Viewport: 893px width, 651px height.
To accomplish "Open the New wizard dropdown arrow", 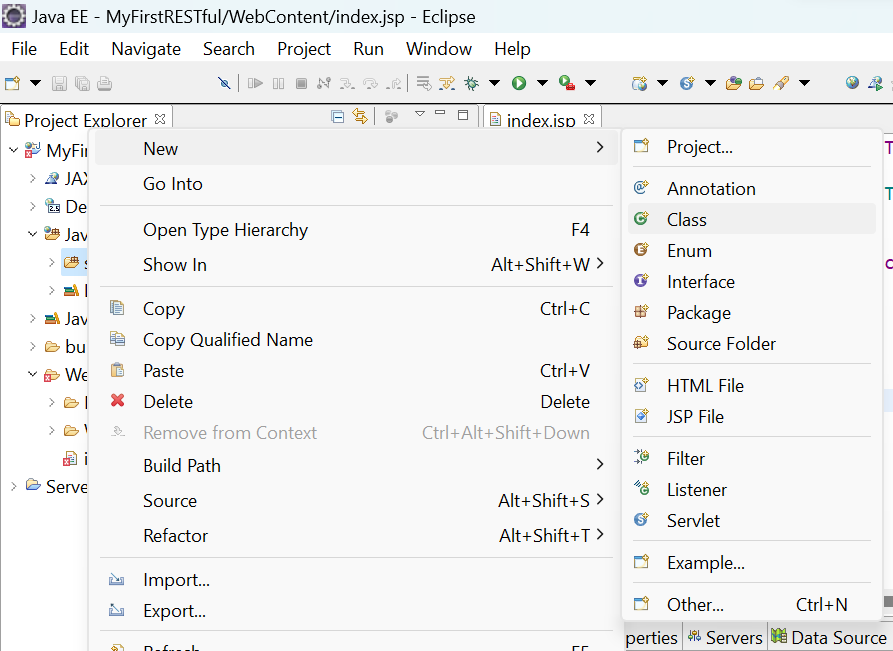I will [x=35, y=83].
